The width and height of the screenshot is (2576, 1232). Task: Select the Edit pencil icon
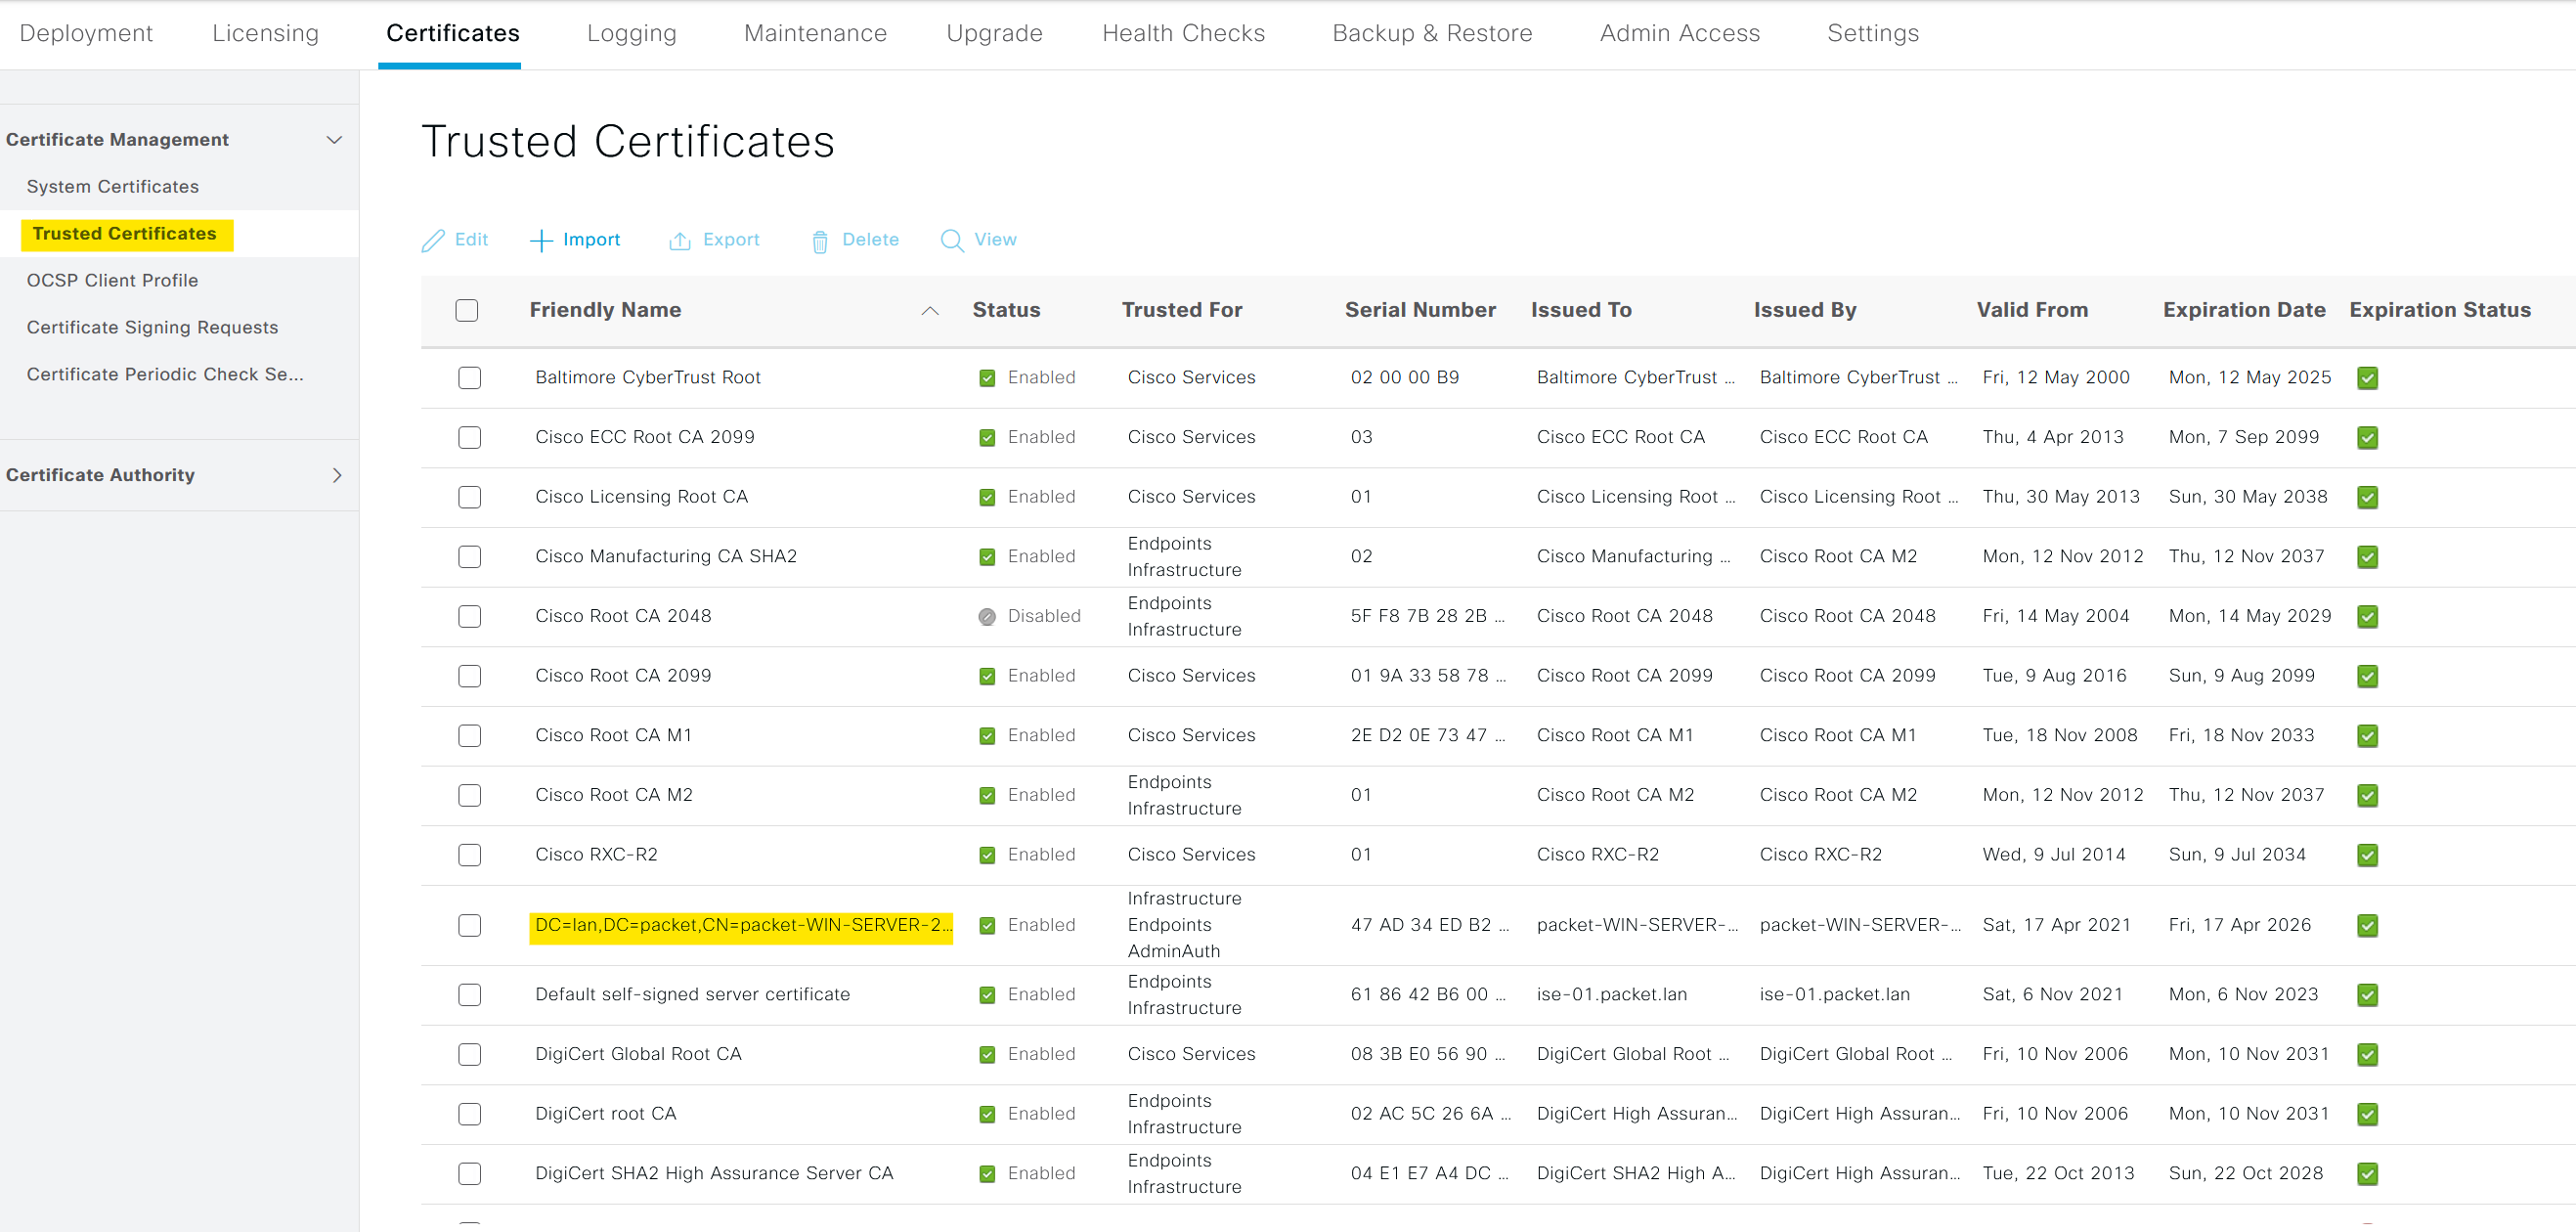[x=434, y=240]
